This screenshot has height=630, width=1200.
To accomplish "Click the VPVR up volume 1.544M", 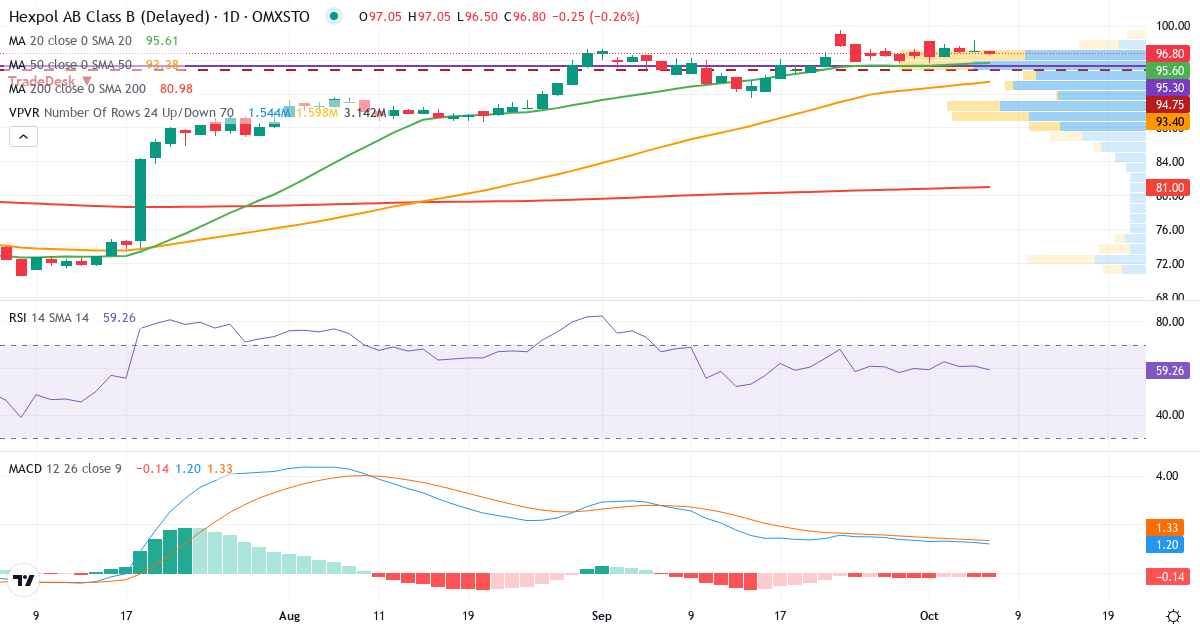I will [270, 113].
